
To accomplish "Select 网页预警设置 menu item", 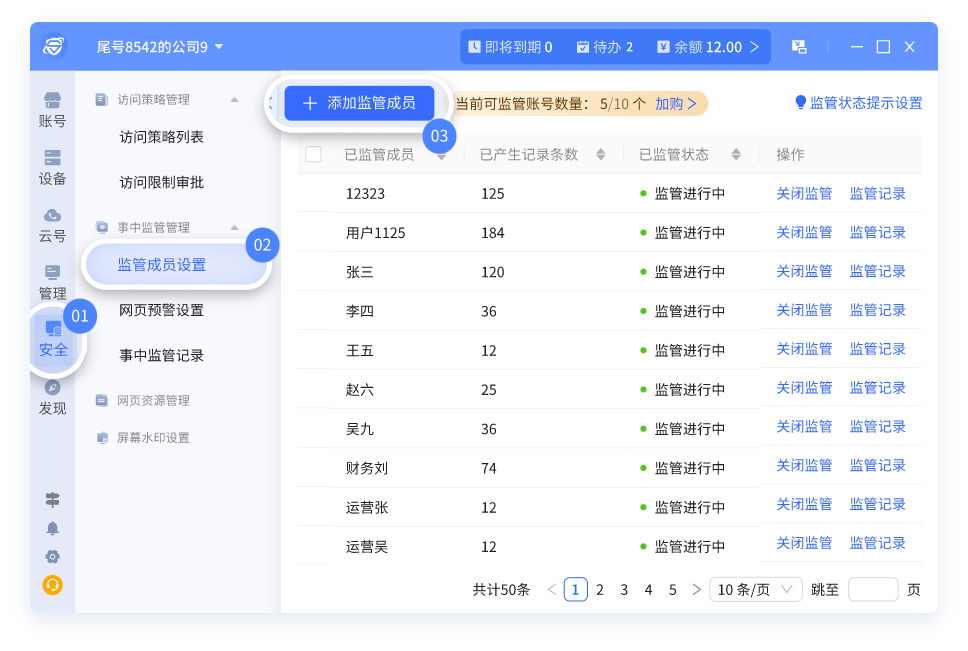I will click(x=161, y=310).
